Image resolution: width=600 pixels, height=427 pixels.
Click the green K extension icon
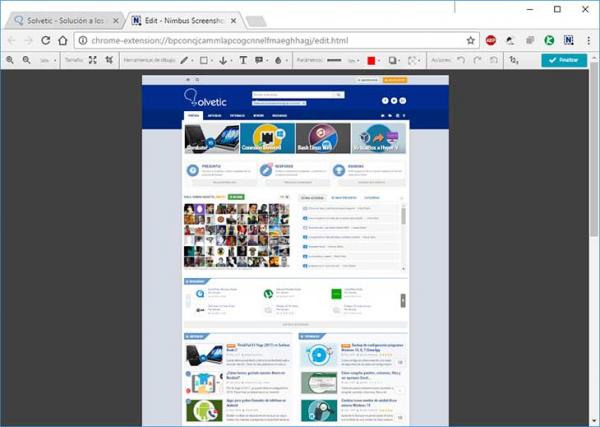[549, 40]
